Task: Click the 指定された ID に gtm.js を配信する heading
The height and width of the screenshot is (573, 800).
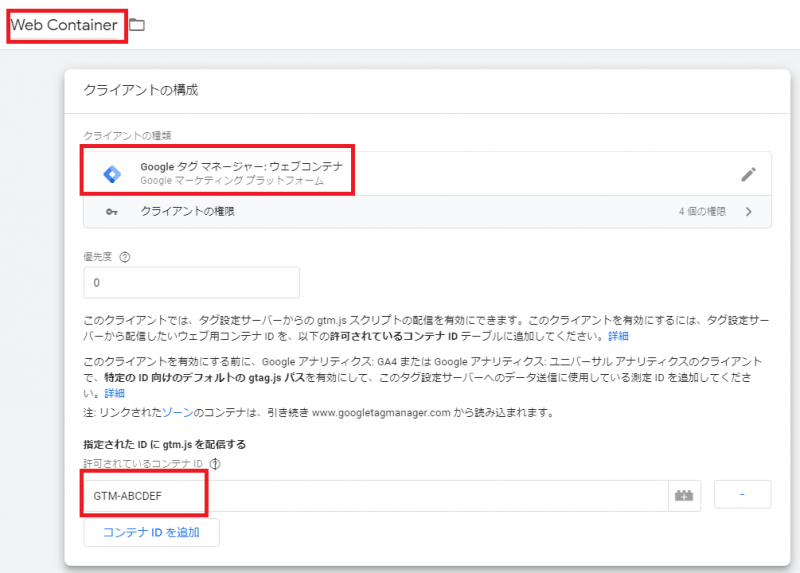Action: click(164, 444)
